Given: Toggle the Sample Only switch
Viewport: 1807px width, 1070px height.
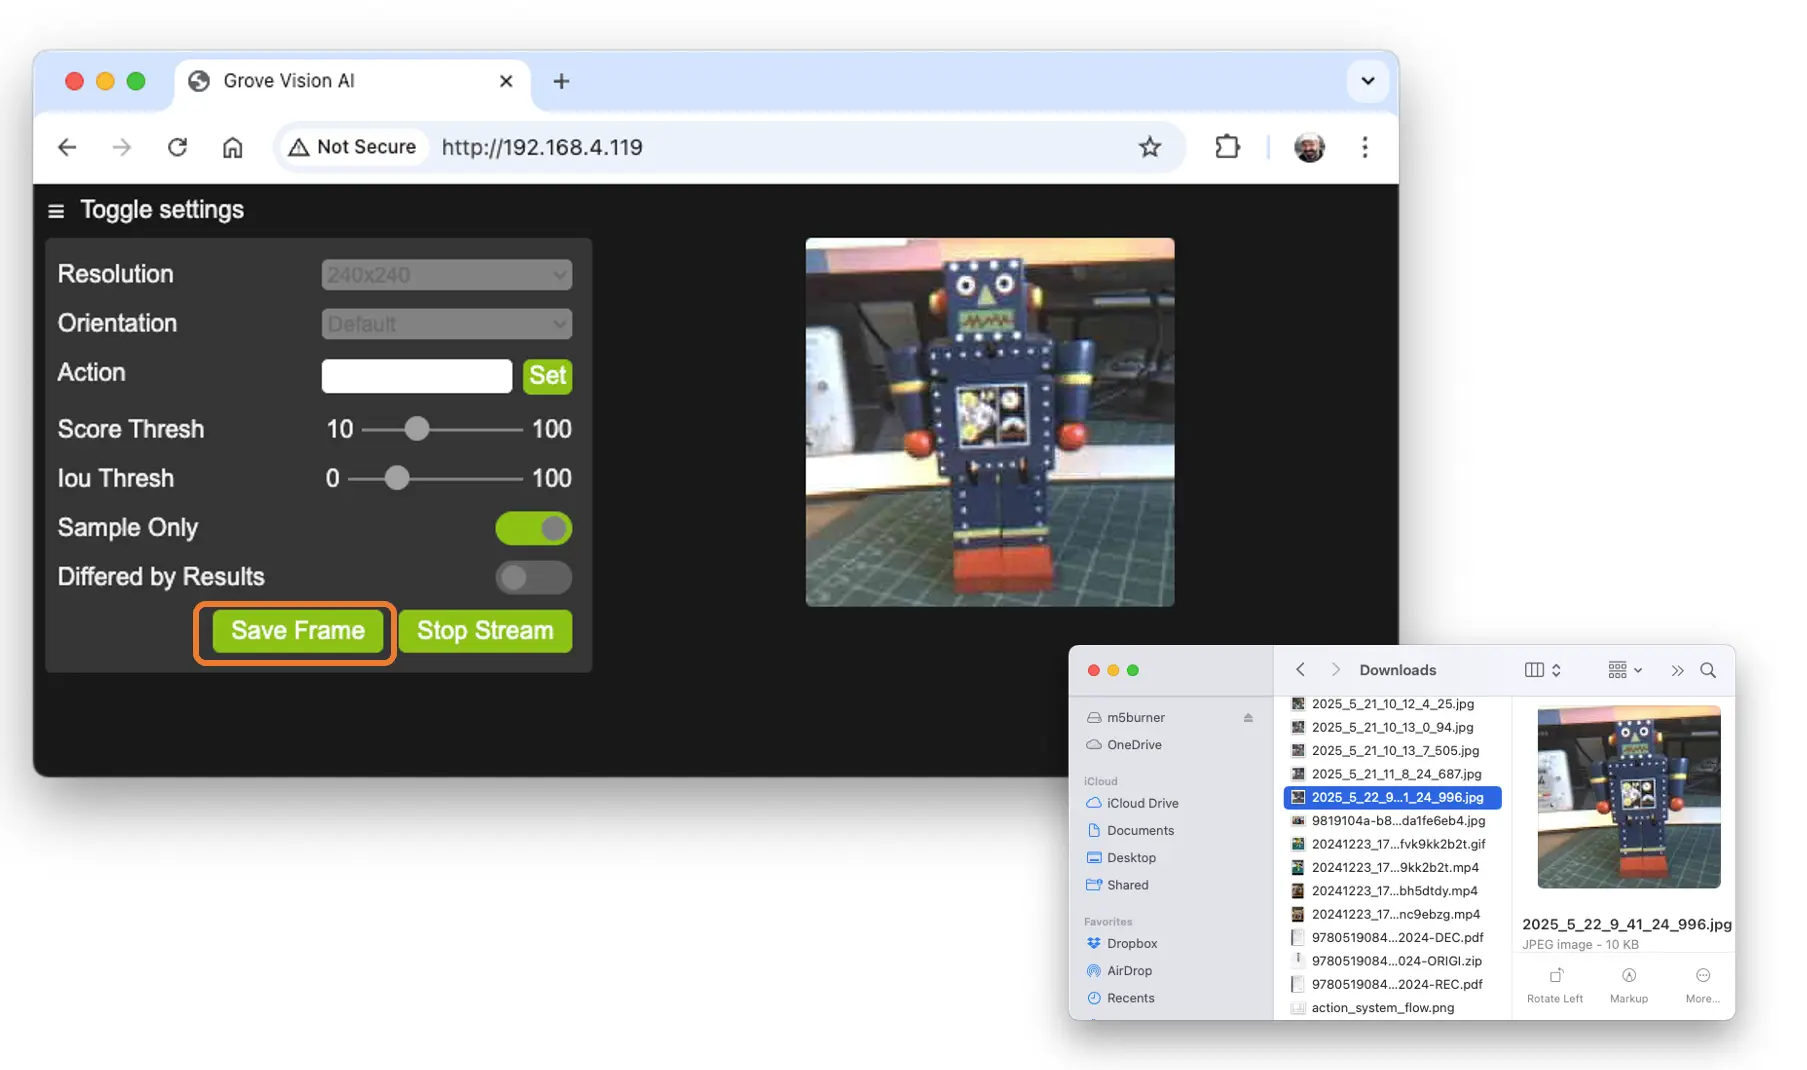Looking at the screenshot, I should [533, 528].
